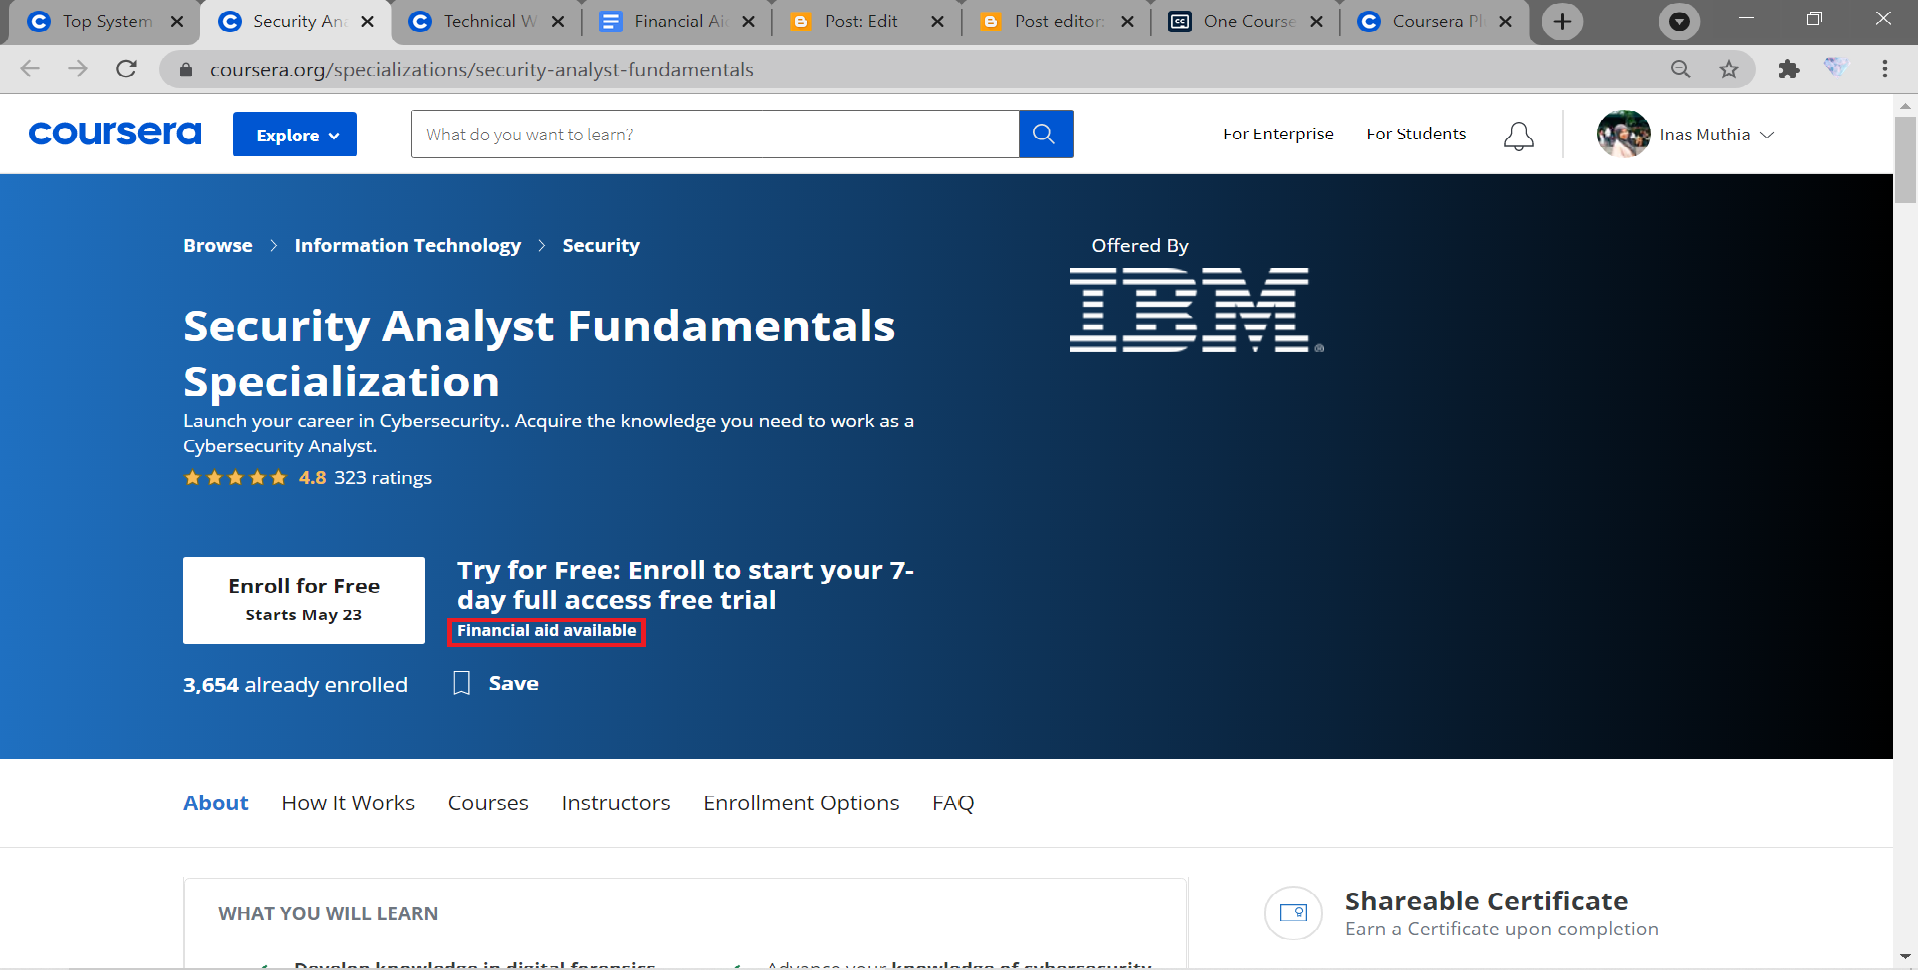
Task: Bookmark this page with the star icon
Action: tap(1729, 69)
